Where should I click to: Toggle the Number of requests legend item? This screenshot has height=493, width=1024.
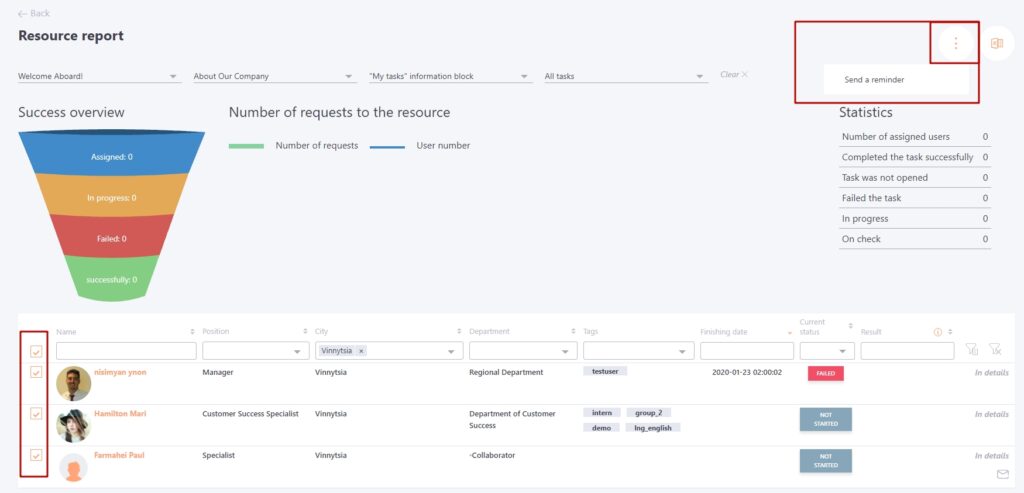293,146
